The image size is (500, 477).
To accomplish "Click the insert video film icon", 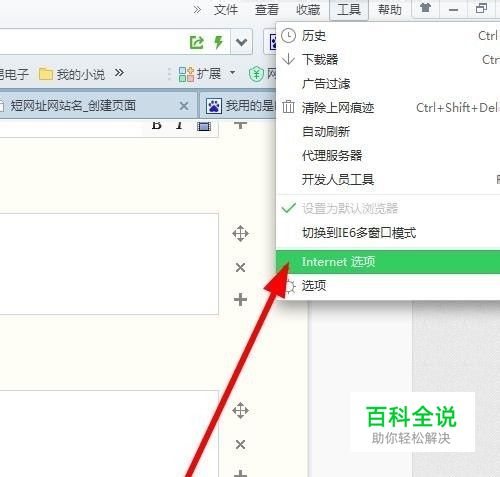I will click(x=204, y=126).
